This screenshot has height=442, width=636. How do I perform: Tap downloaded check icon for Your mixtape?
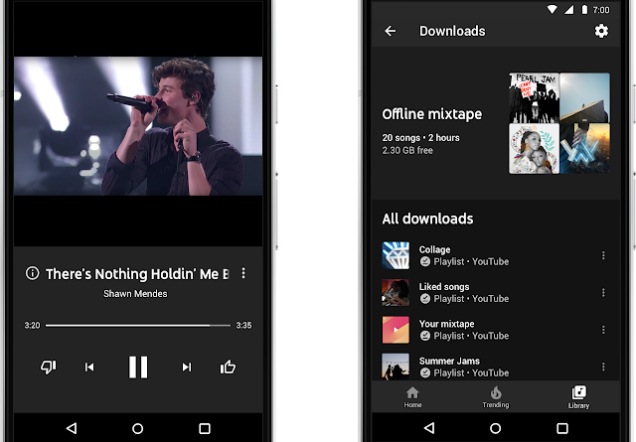pos(425,336)
